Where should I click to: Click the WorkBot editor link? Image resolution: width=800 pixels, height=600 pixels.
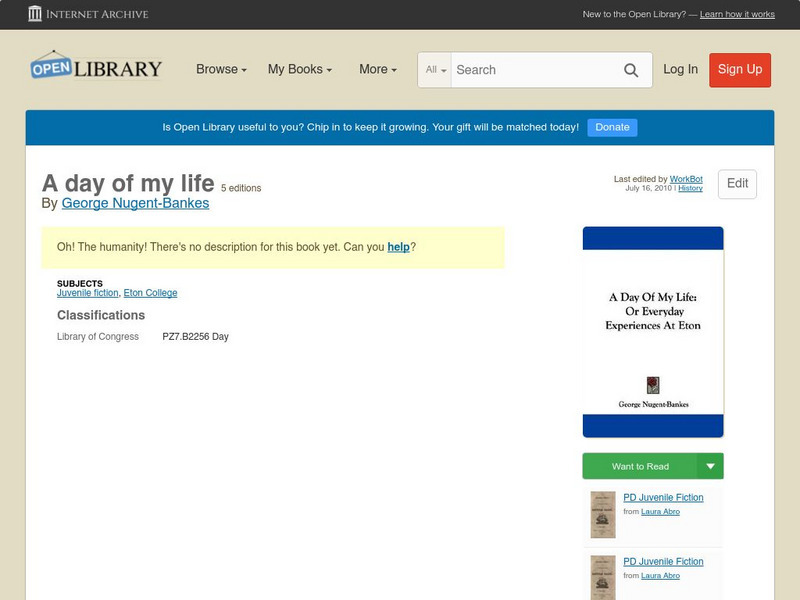coord(686,178)
